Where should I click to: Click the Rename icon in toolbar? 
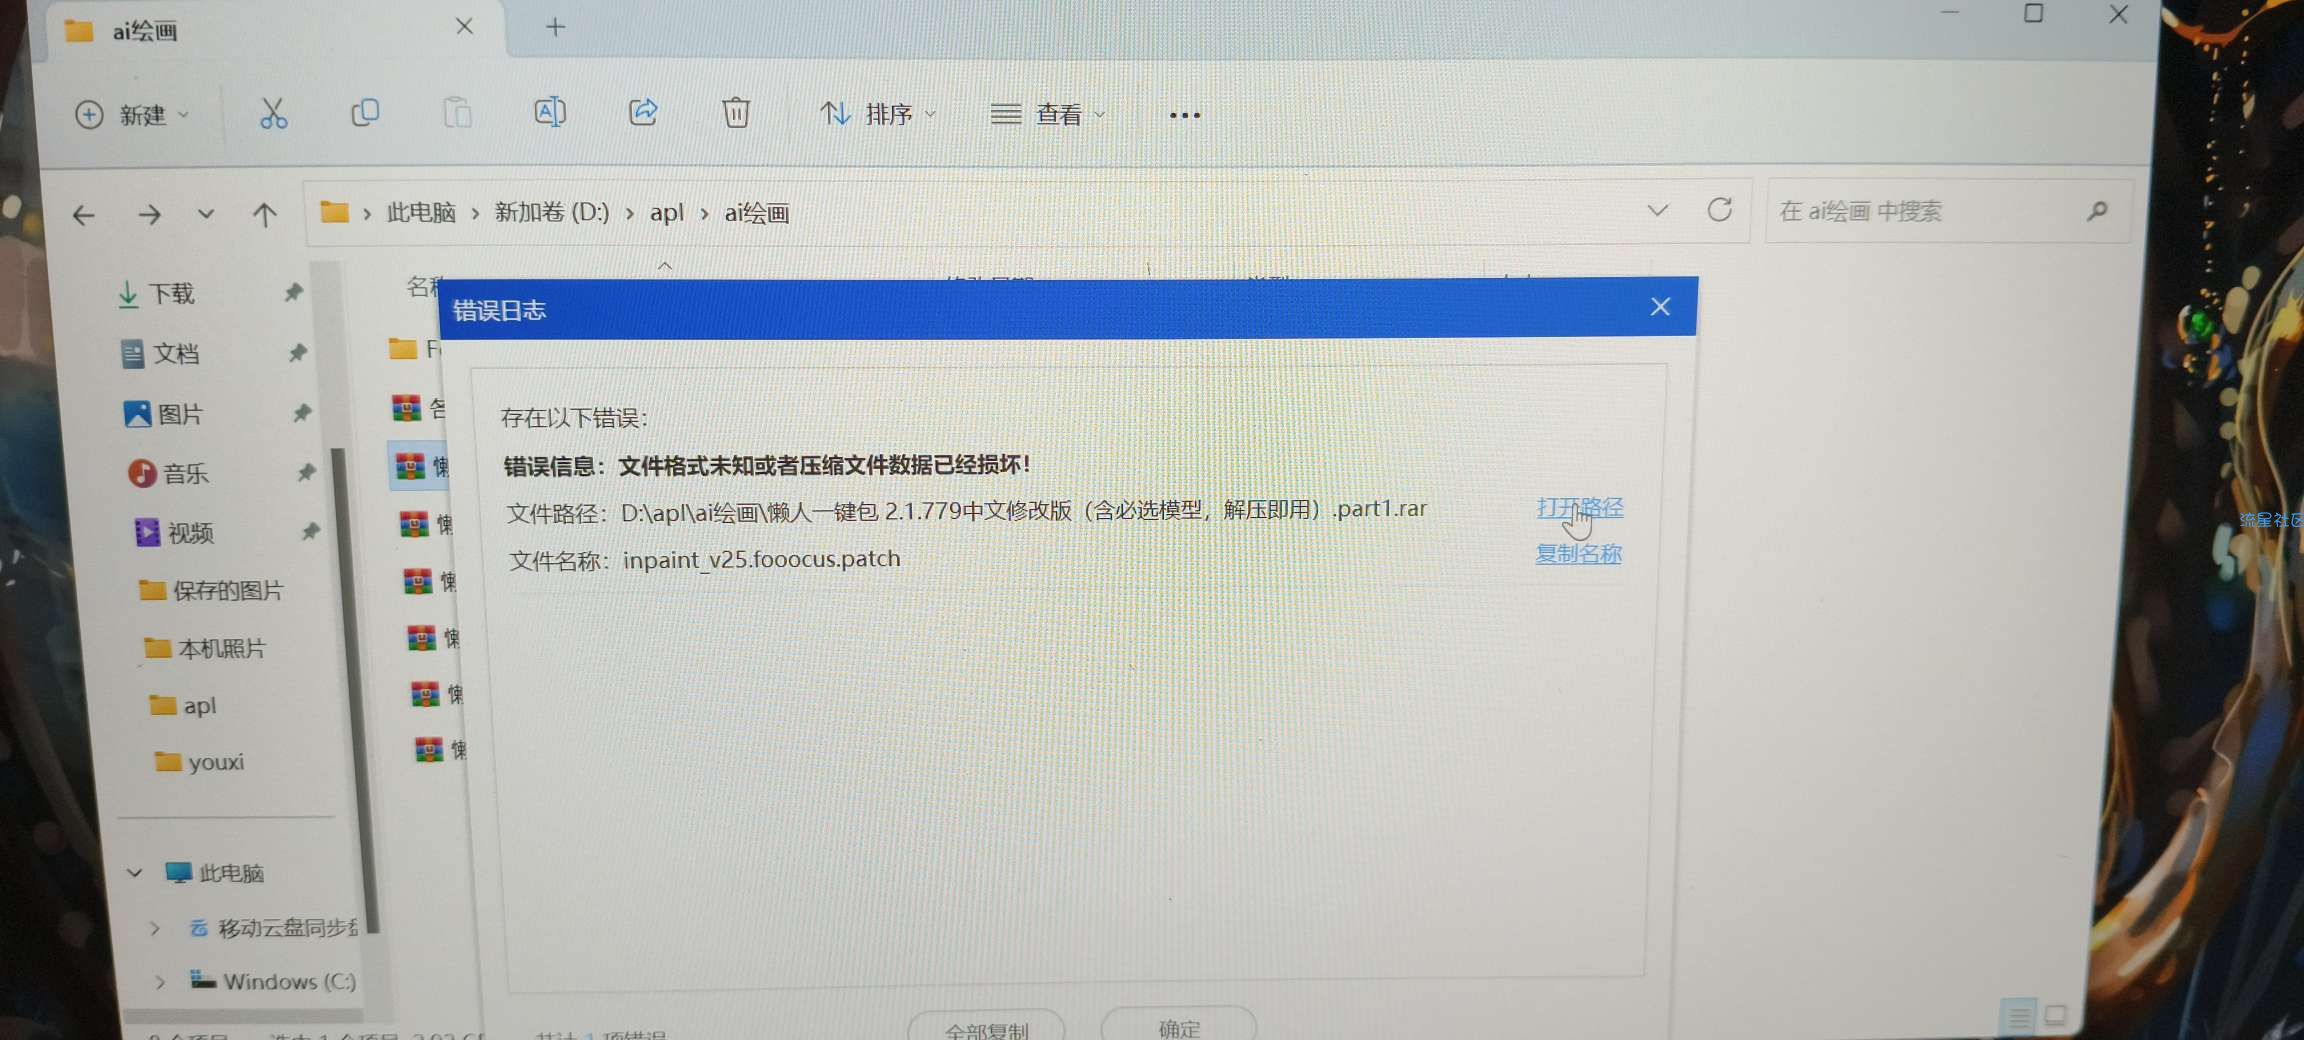pyautogui.click(x=550, y=112)
